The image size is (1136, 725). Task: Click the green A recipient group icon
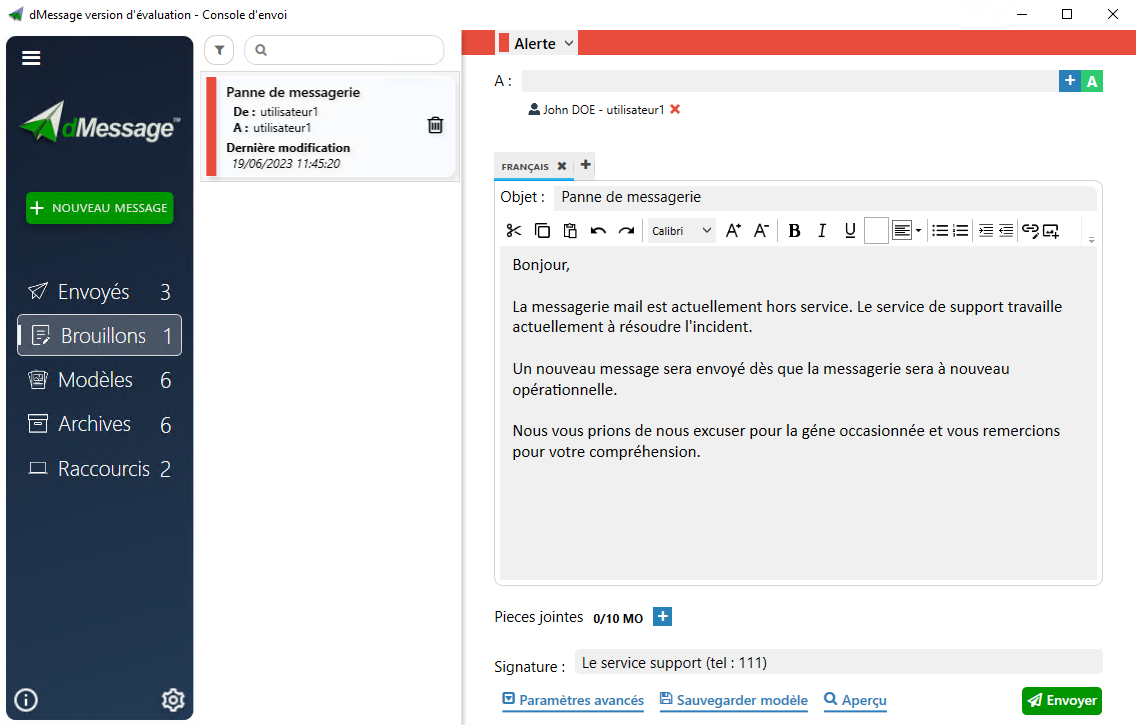(x=1092, y=79)
